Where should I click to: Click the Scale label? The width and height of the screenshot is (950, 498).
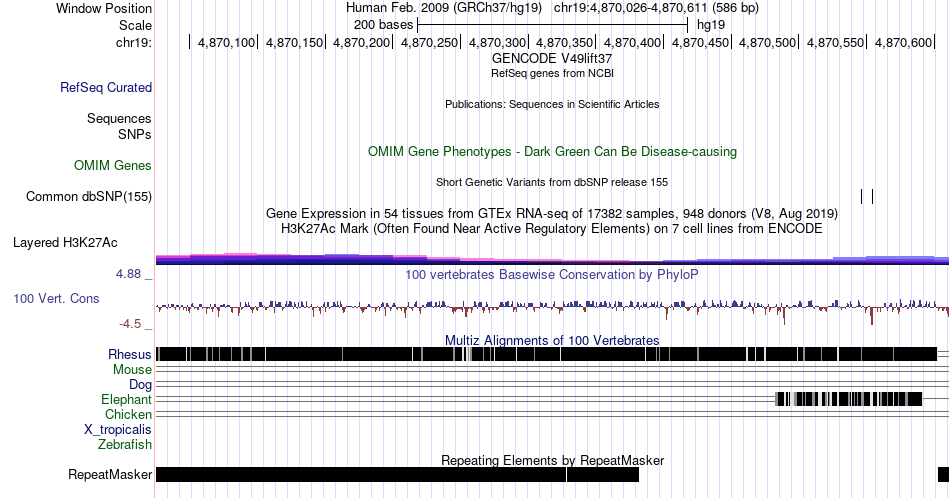pos(136,25)
